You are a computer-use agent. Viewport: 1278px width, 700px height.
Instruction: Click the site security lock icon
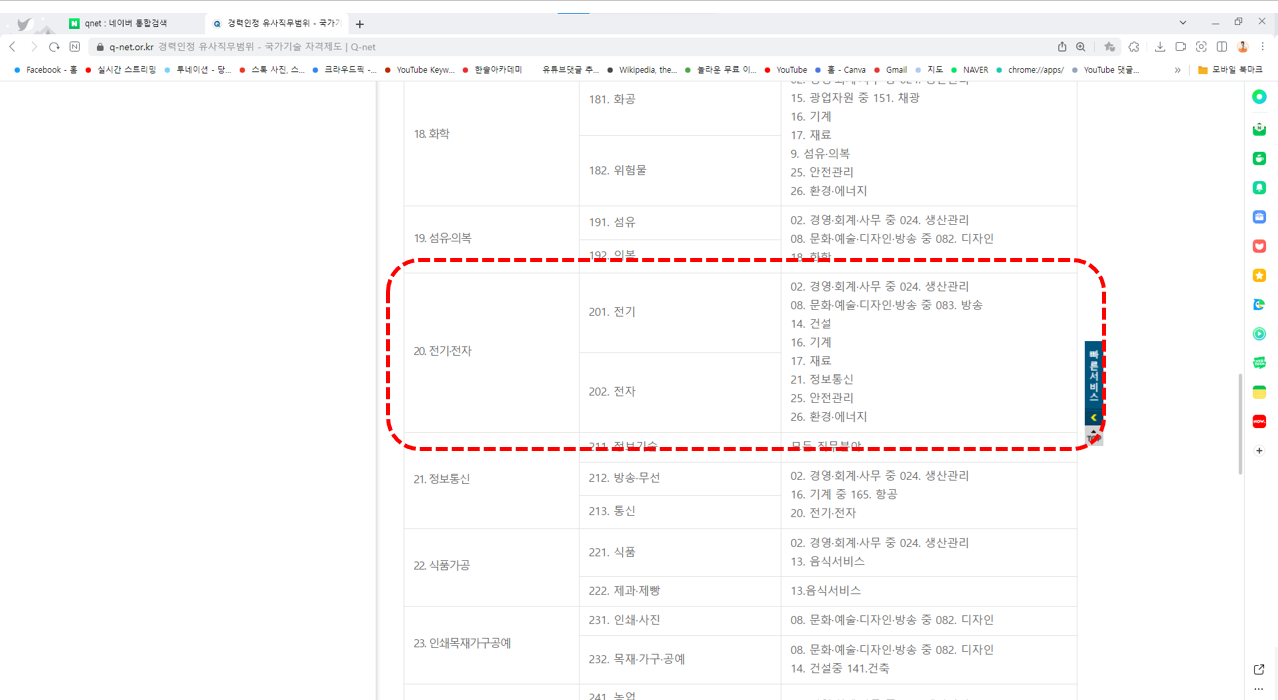99,47
